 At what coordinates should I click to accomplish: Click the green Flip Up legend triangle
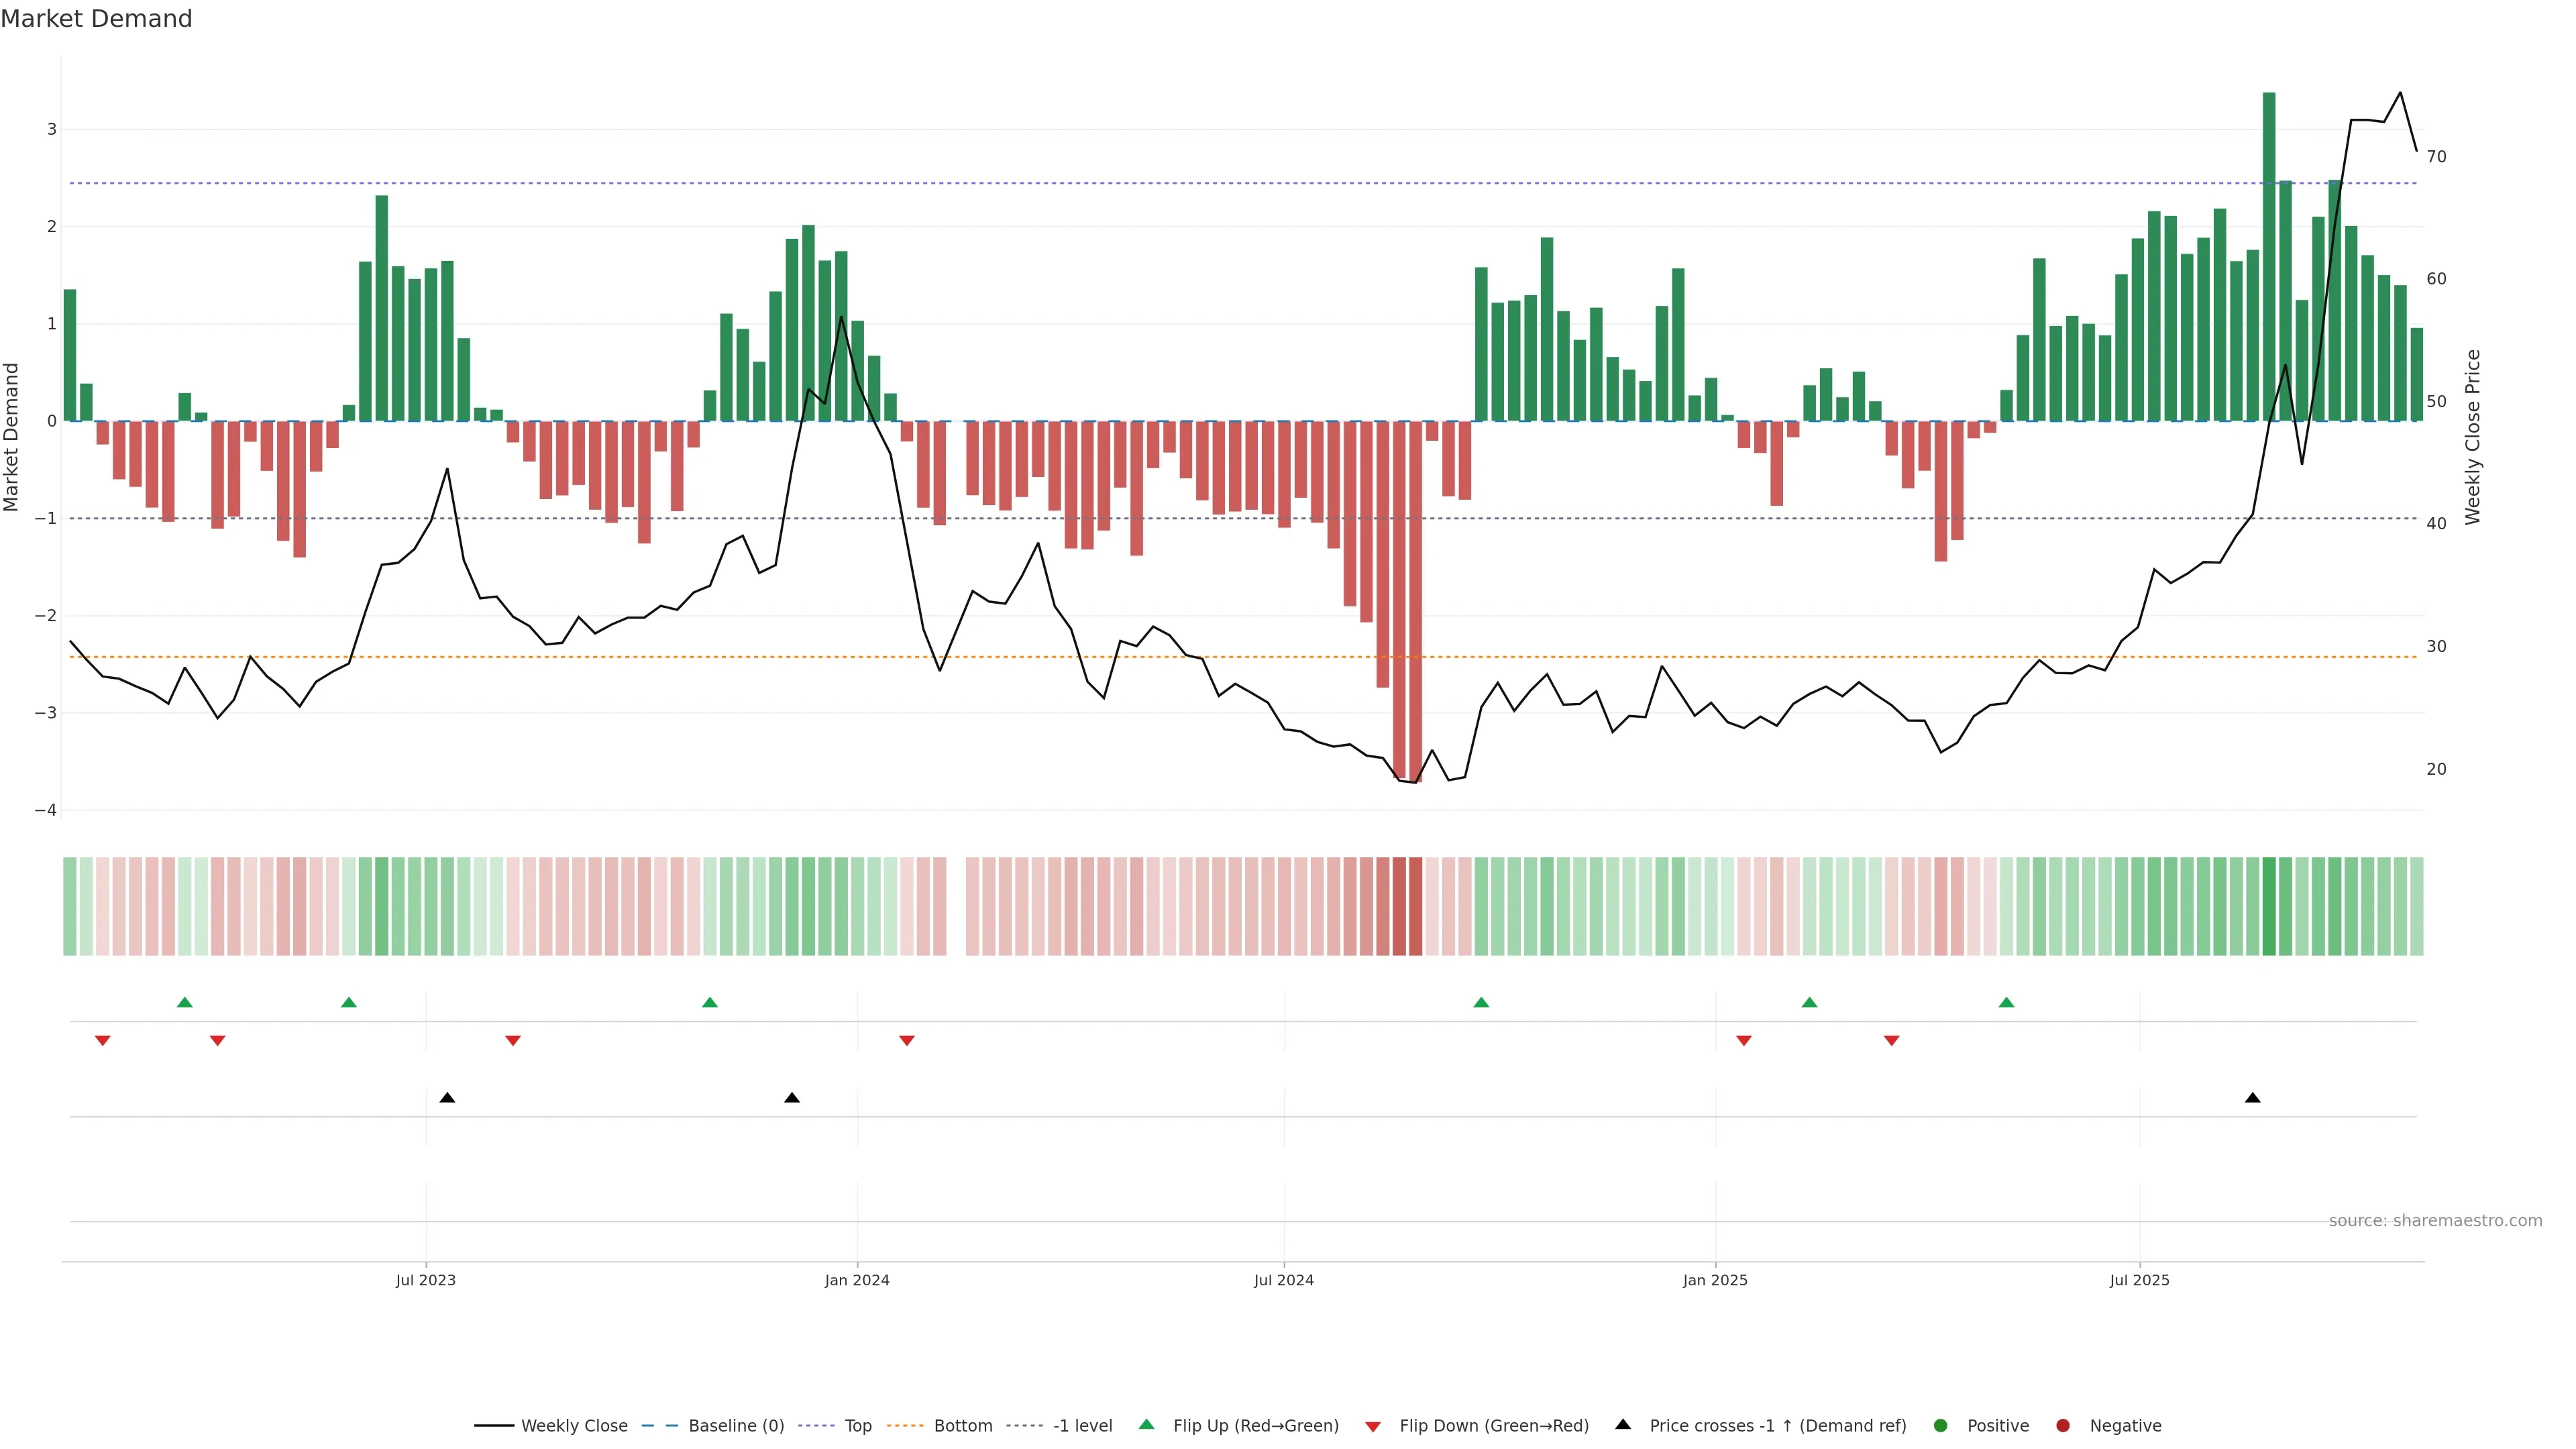pos(1147,1425)
